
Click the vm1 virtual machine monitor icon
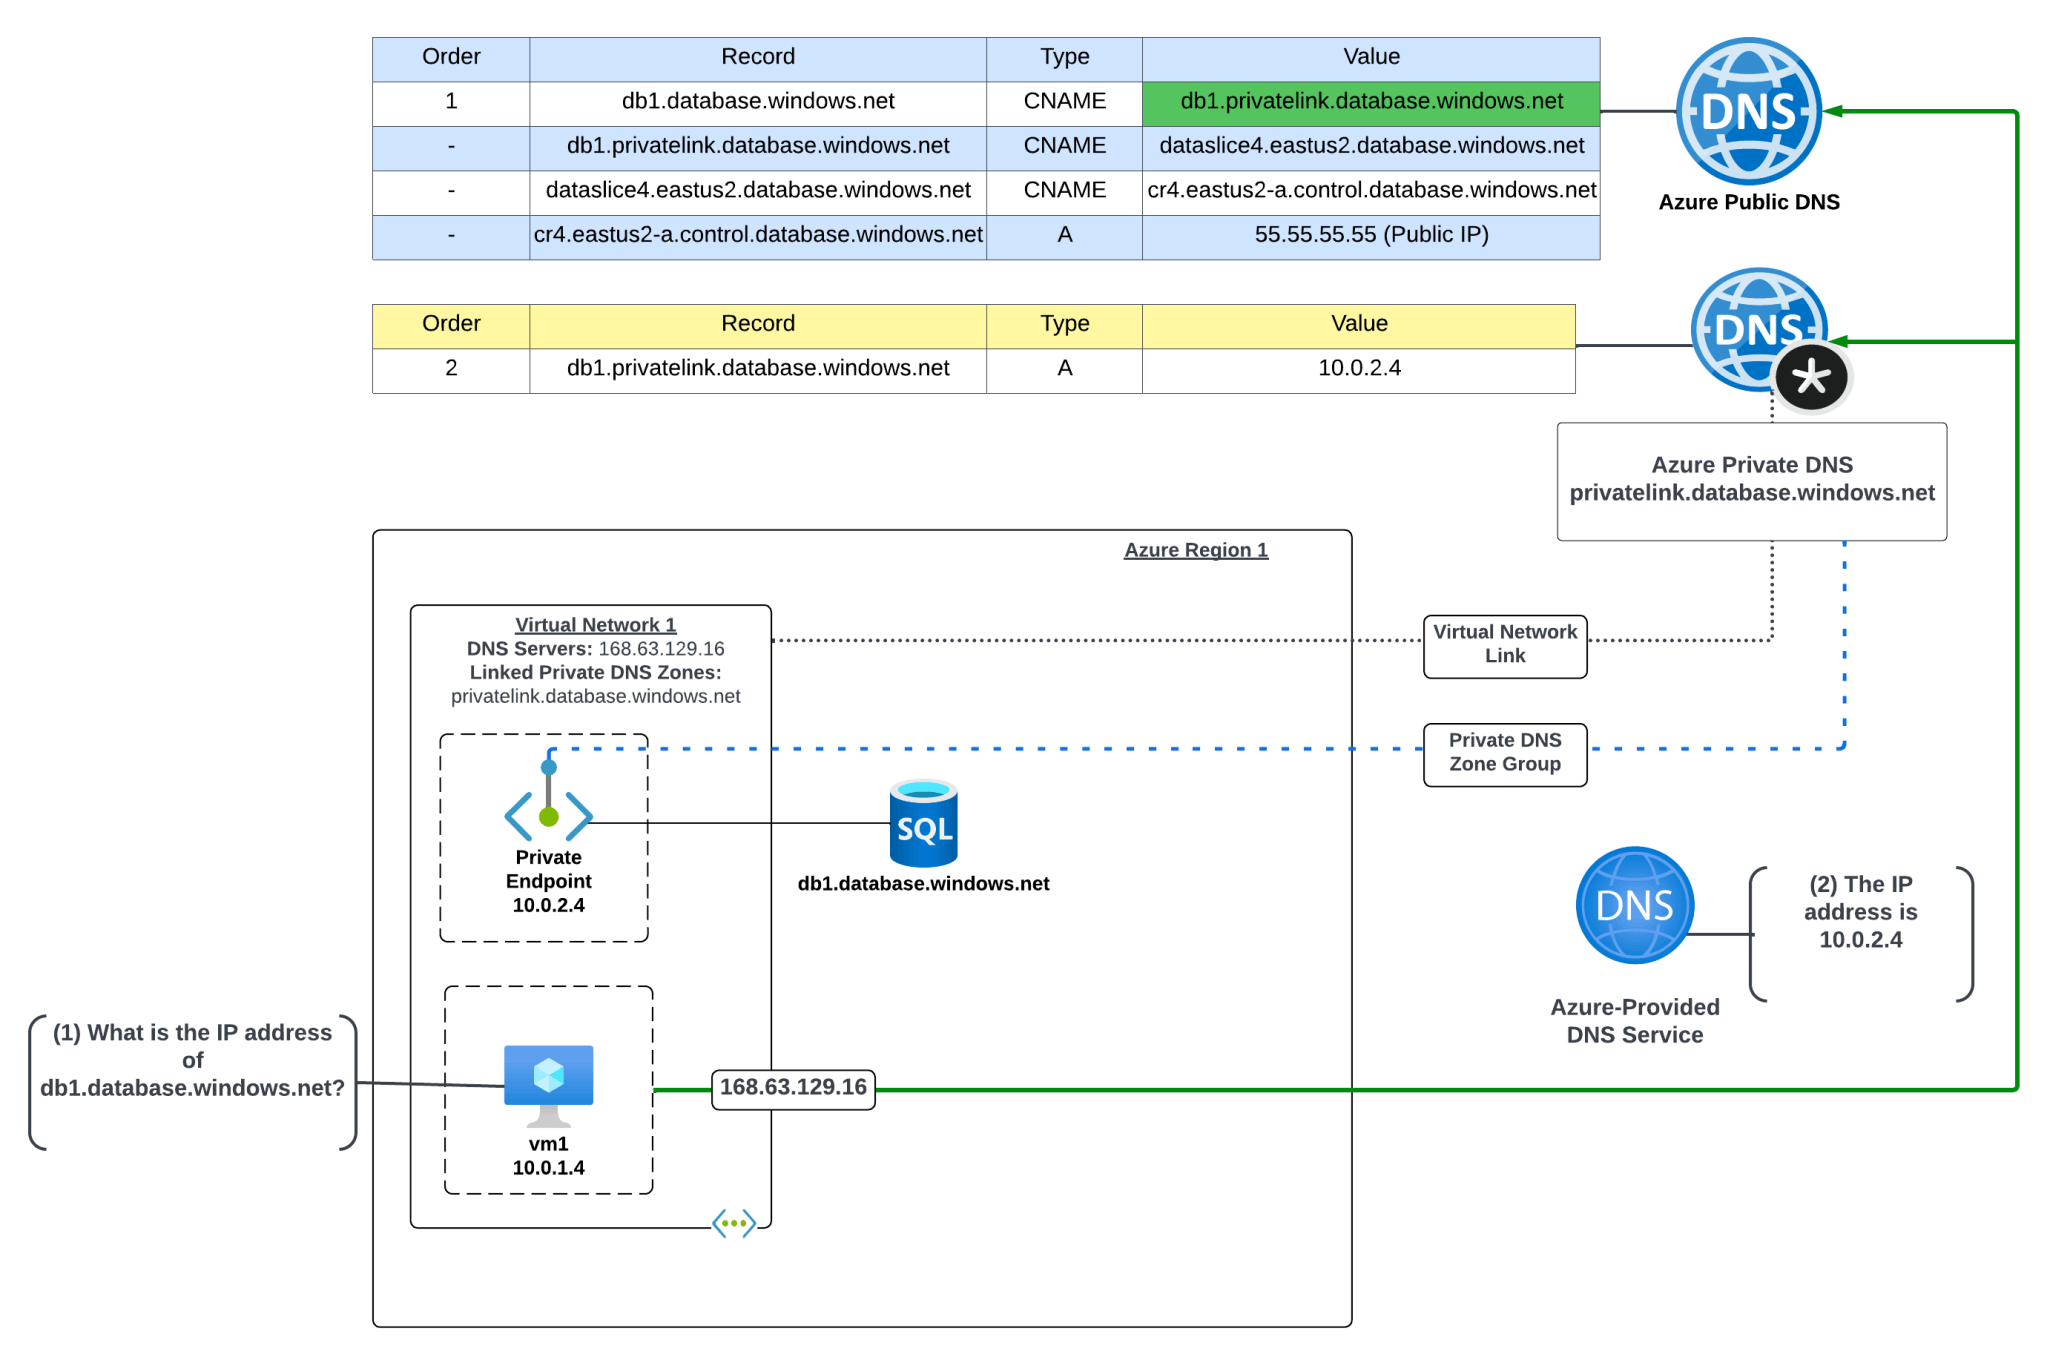pos(548,1086)
